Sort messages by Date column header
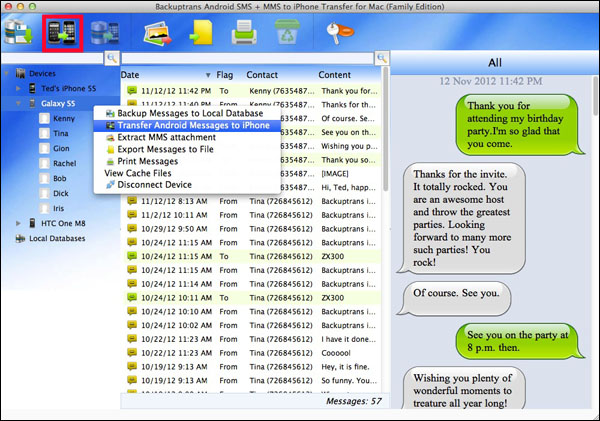This screenshot has width=600, height=421. 166,75
